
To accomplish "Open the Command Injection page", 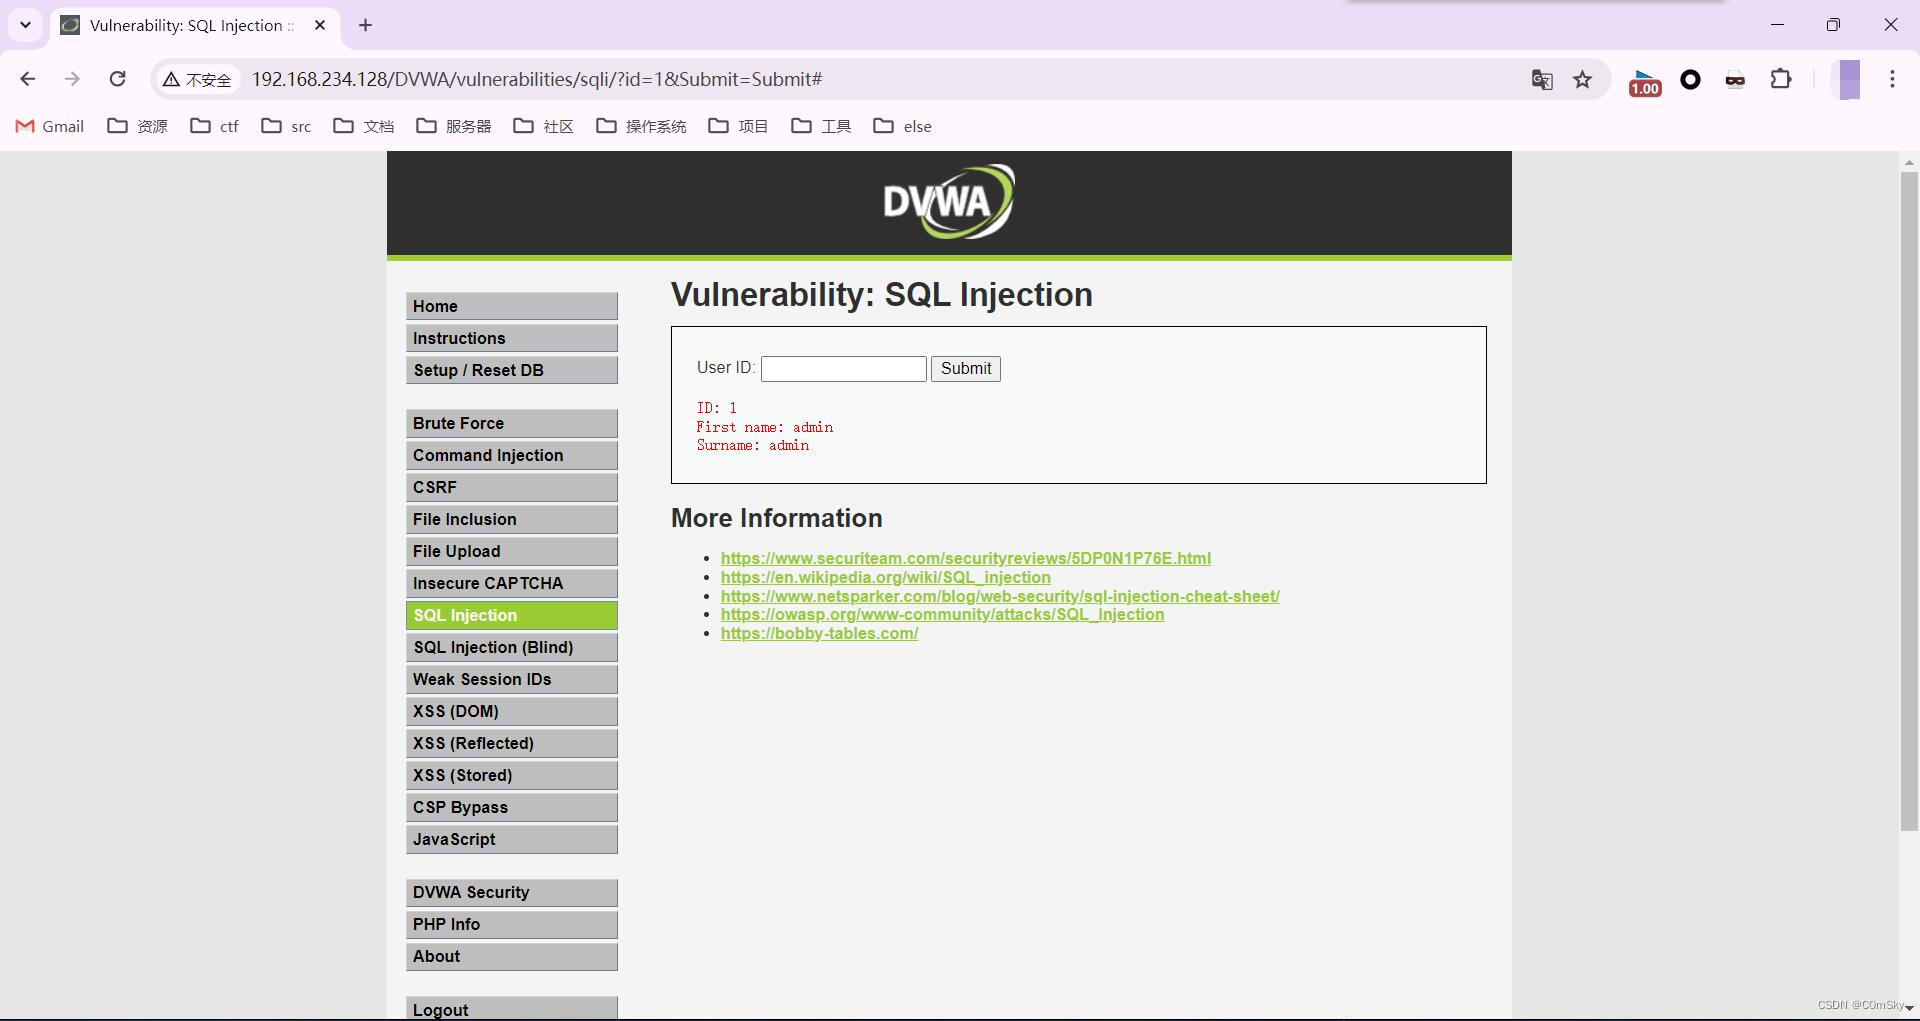I will point(512,455).
